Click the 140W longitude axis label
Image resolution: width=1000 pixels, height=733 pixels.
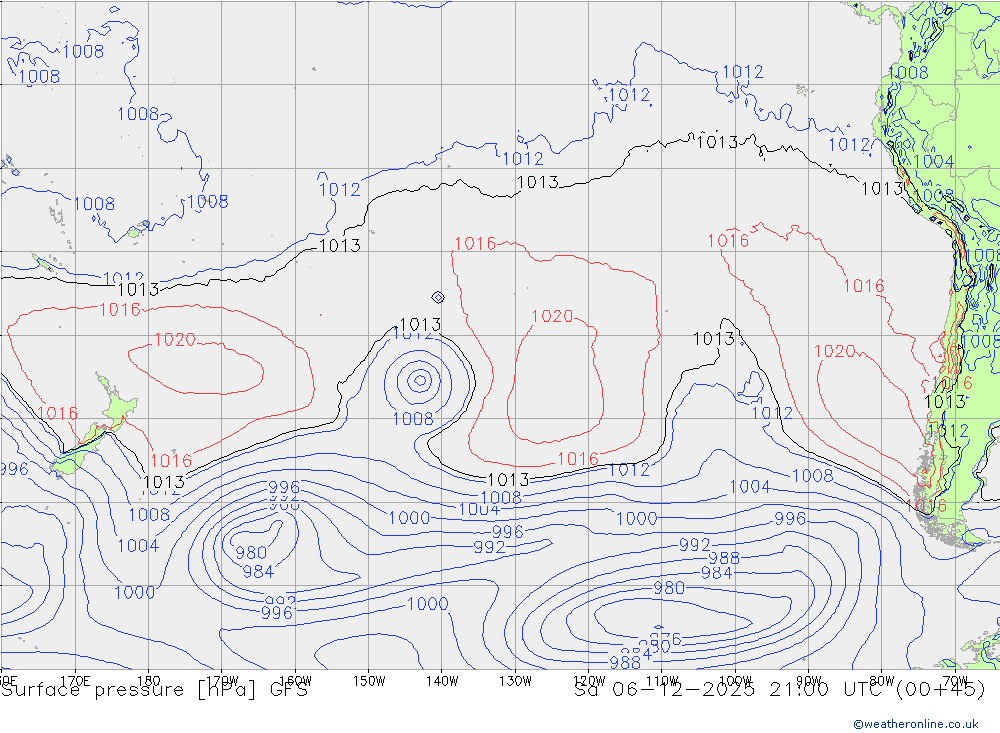tap(442, 681)
